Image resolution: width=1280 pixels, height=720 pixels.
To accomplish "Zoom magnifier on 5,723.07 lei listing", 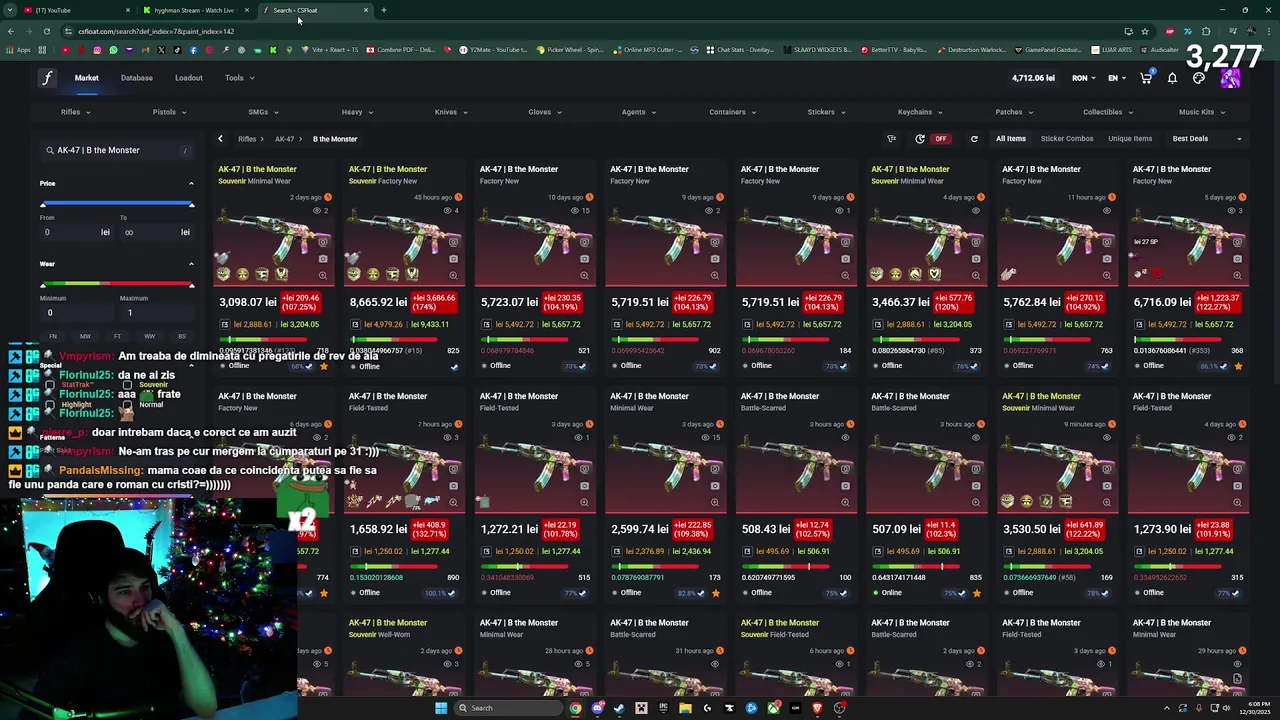I will 584,275.
